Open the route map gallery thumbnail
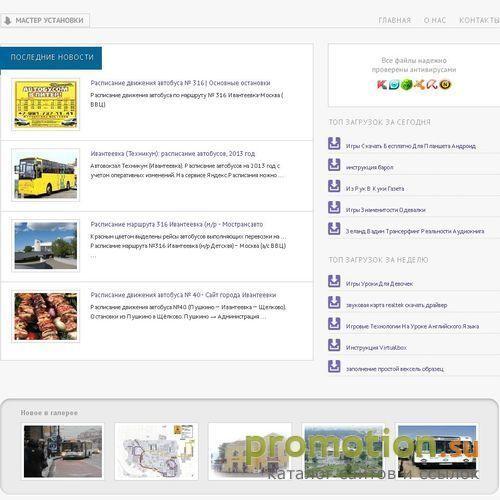This screenshot has height=500, width=500. click(x=156, y=451)
